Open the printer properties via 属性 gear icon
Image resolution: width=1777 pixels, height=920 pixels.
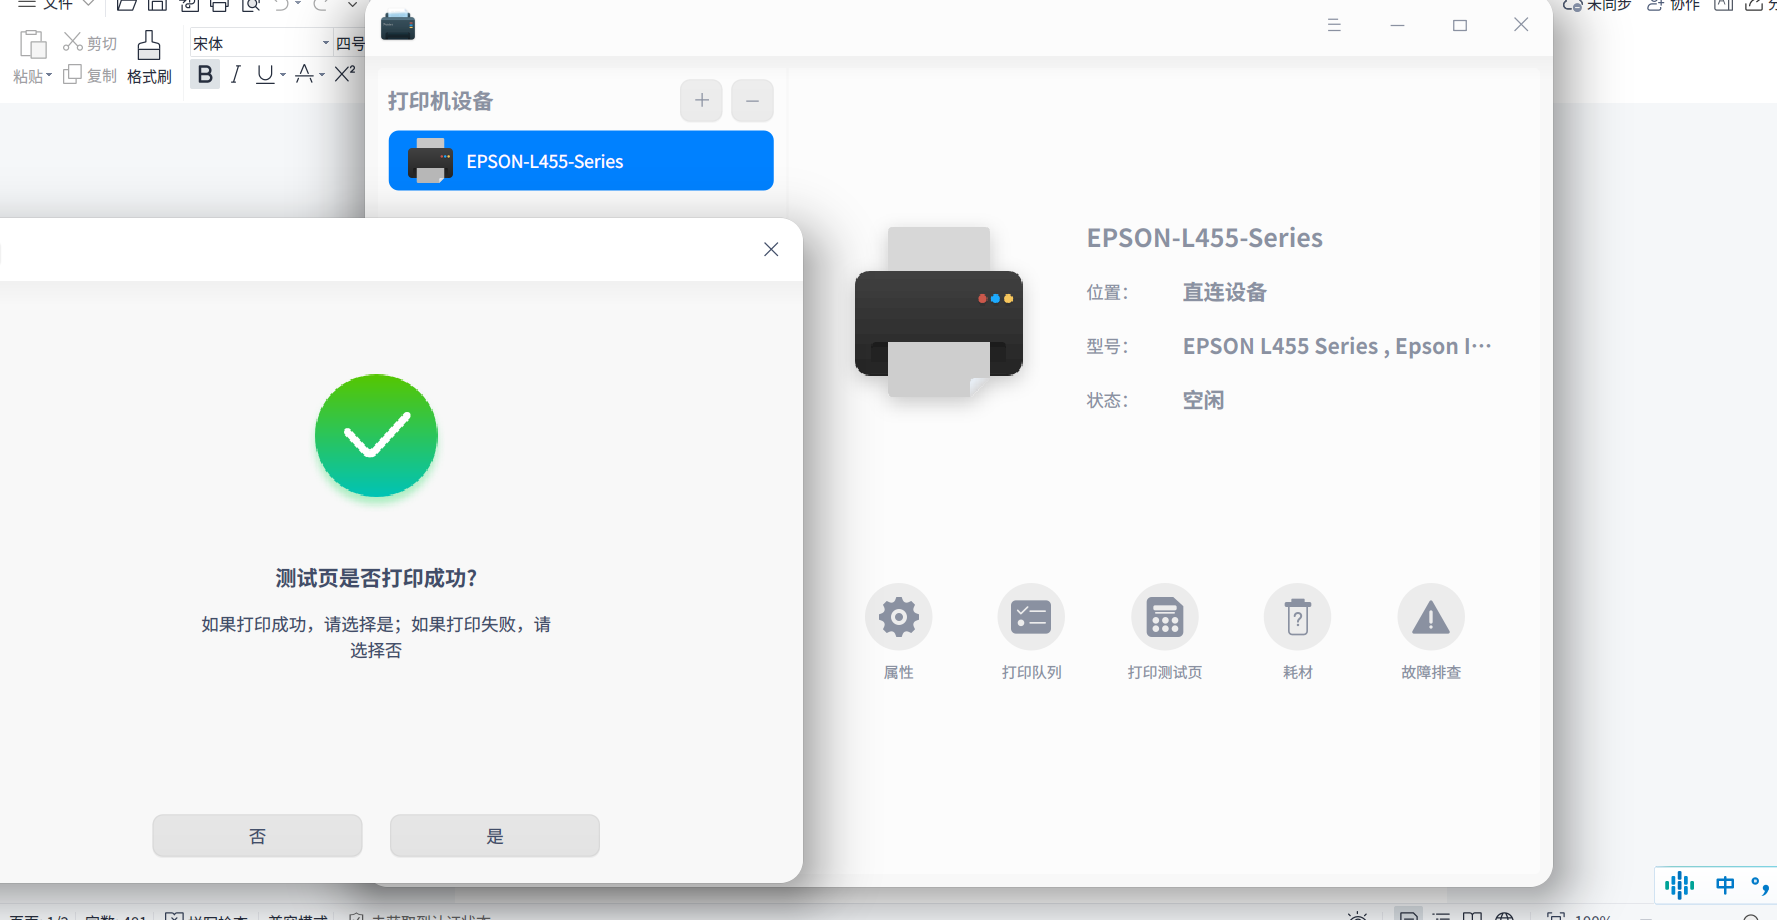point(898,616)
